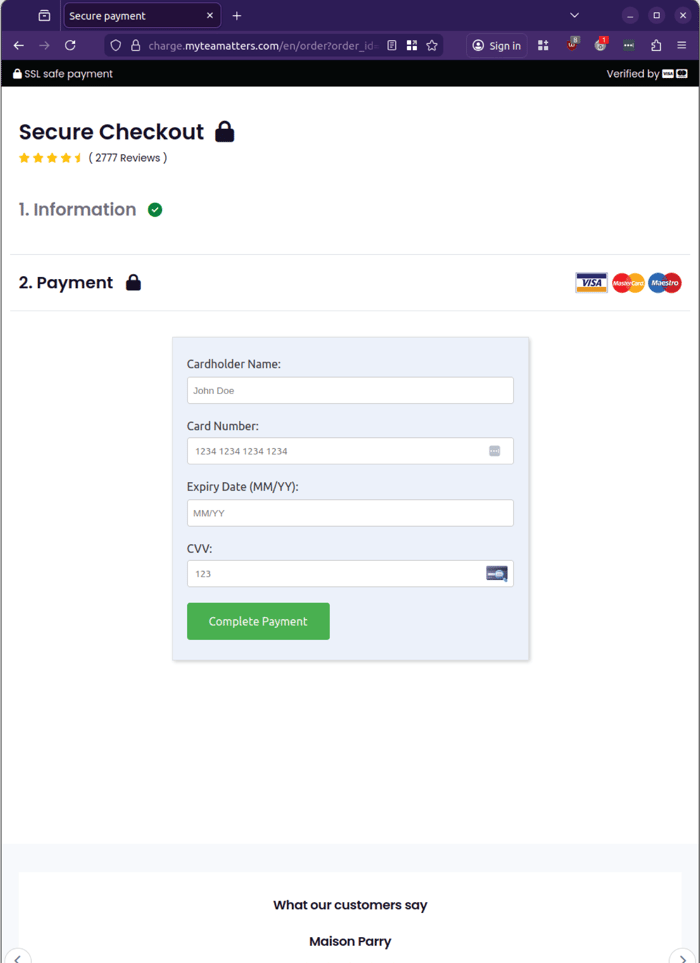Toggle reader view in the address bar
The image size is (700, 963).
(391, 45)
